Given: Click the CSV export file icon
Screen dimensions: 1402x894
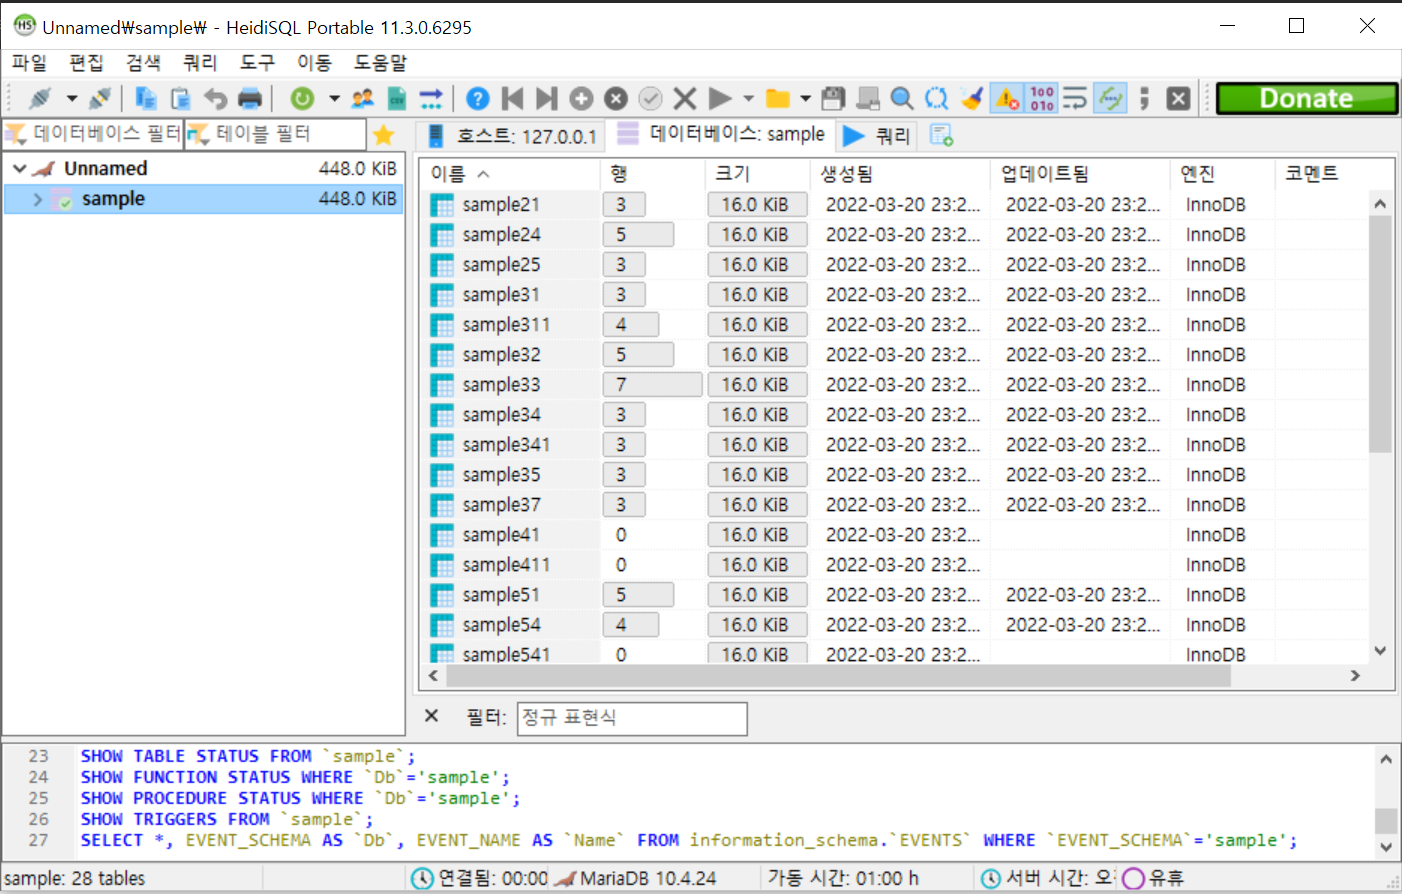Looking at the screenshot, I should 397,98.
